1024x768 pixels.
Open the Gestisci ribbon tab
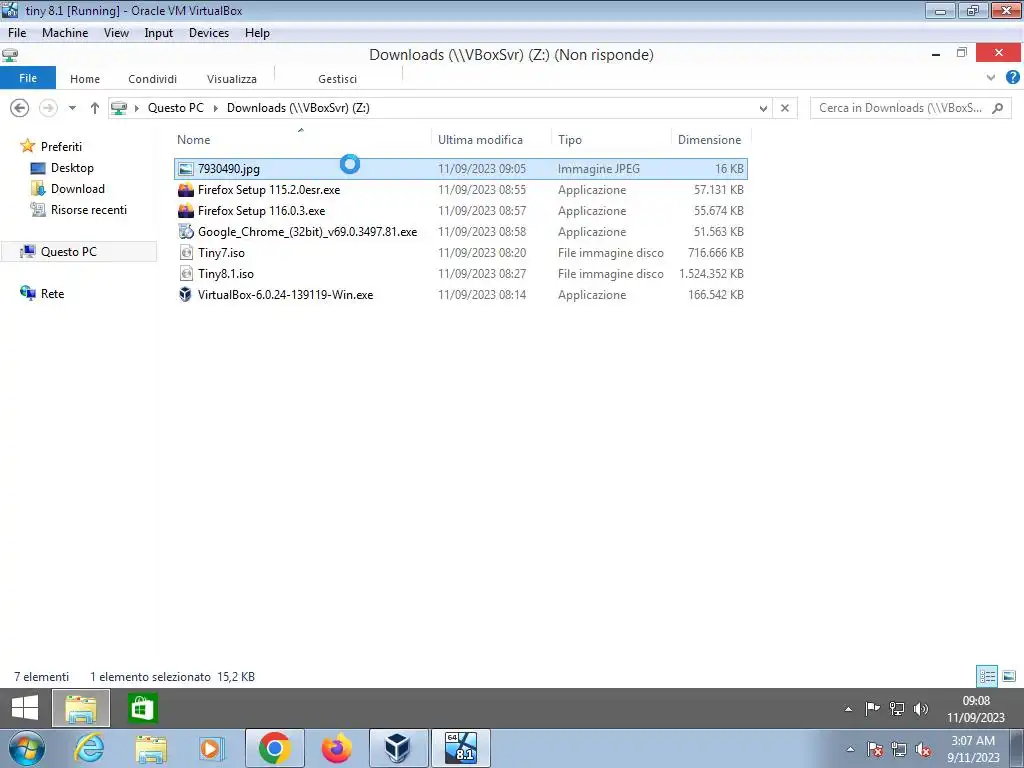tap(338, 79)
